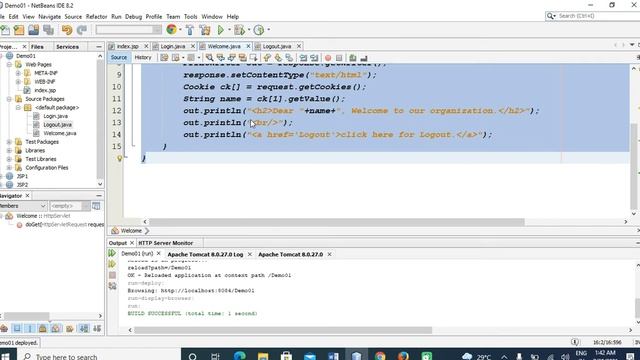Screen dimensions: 640x360
Task: Switch to the Login.java editor tab
Action: coord(173,46)
